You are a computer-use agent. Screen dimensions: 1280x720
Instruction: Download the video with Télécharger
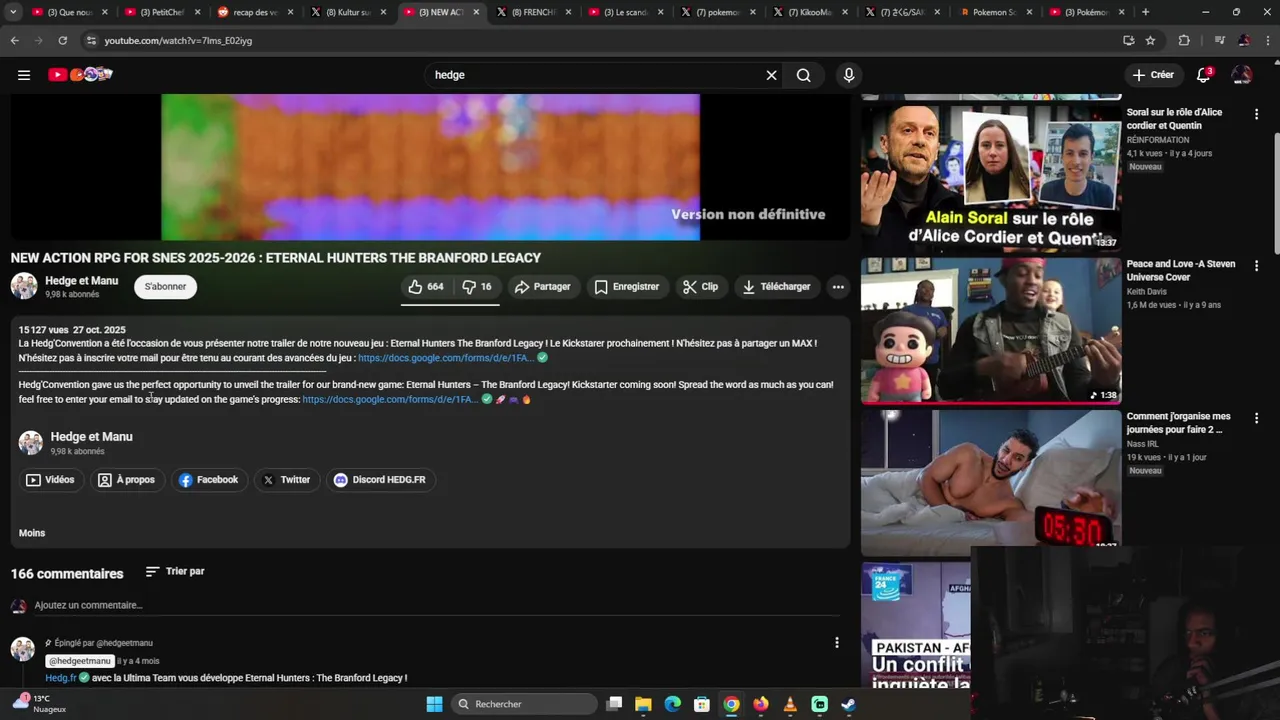(777, 287)
